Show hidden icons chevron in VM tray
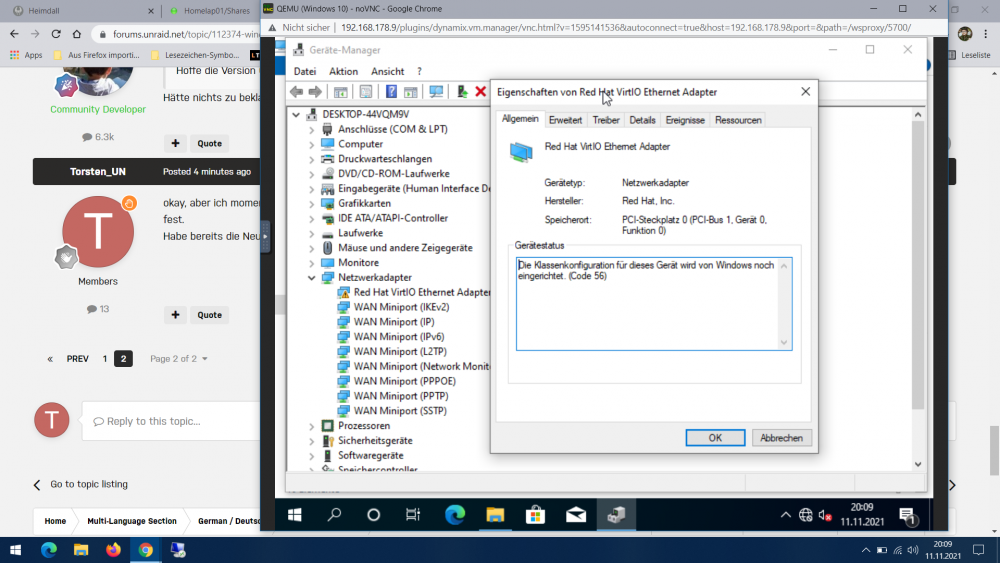 pyautogui.click(x=786, y=515)
